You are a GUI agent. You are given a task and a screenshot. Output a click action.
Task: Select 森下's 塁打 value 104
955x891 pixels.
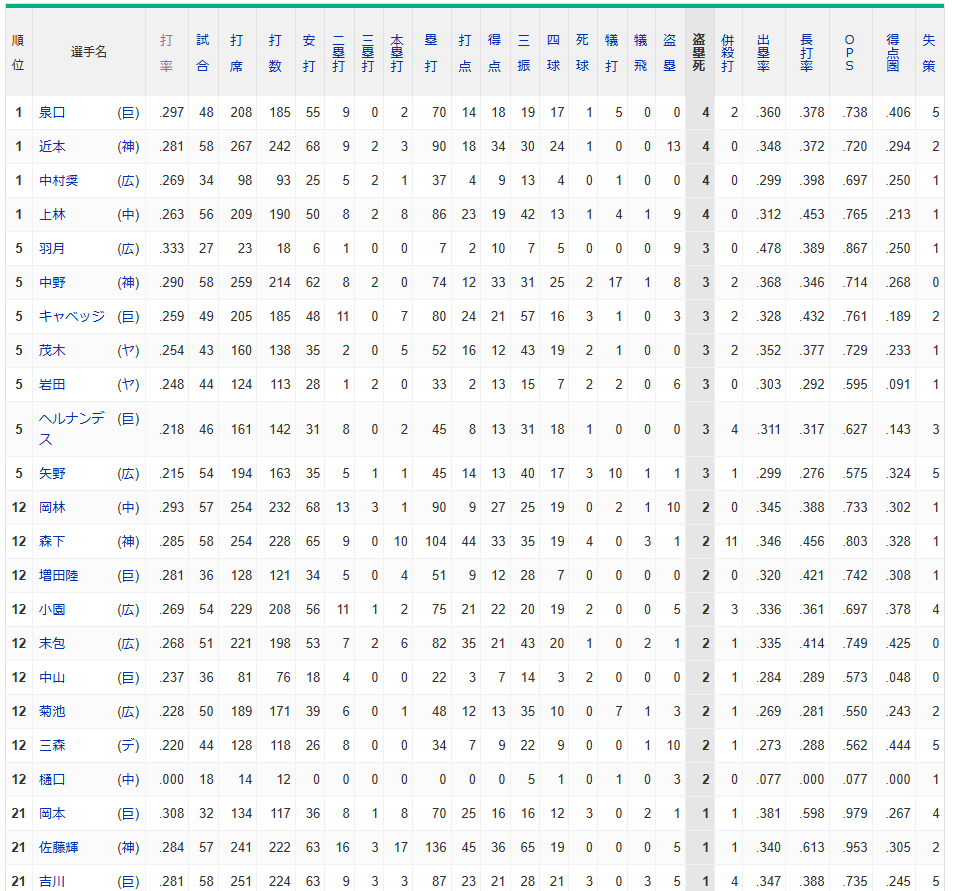coord(436,541)
